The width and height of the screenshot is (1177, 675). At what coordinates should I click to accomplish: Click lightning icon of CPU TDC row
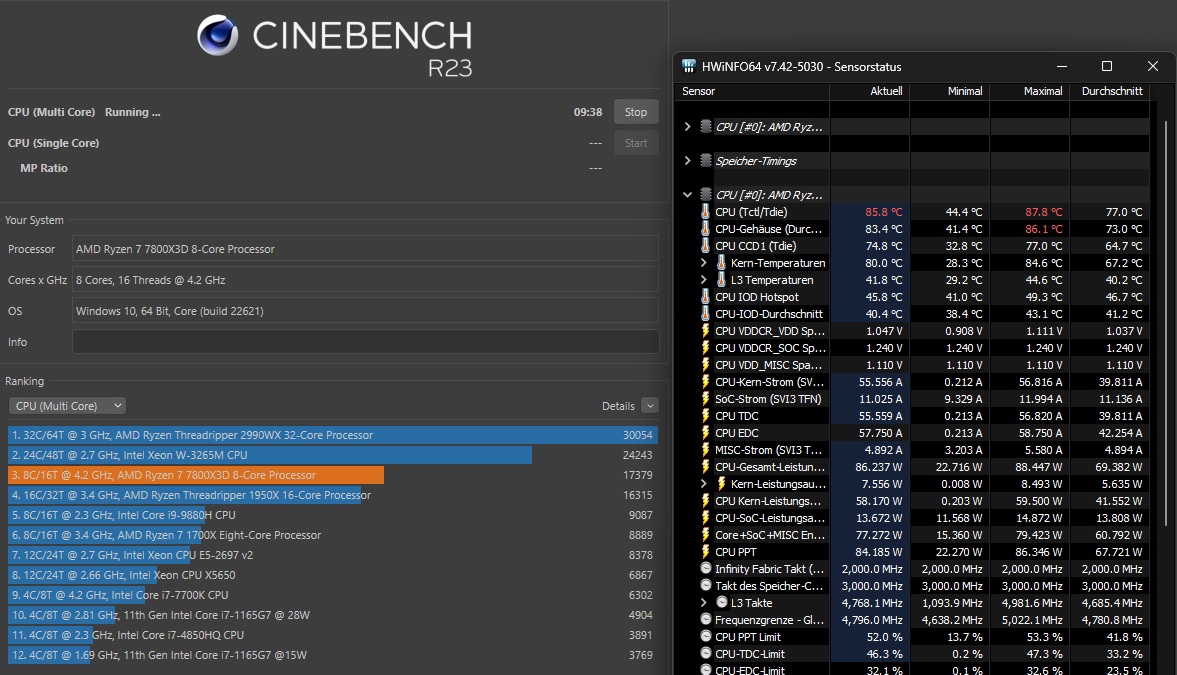706,416
